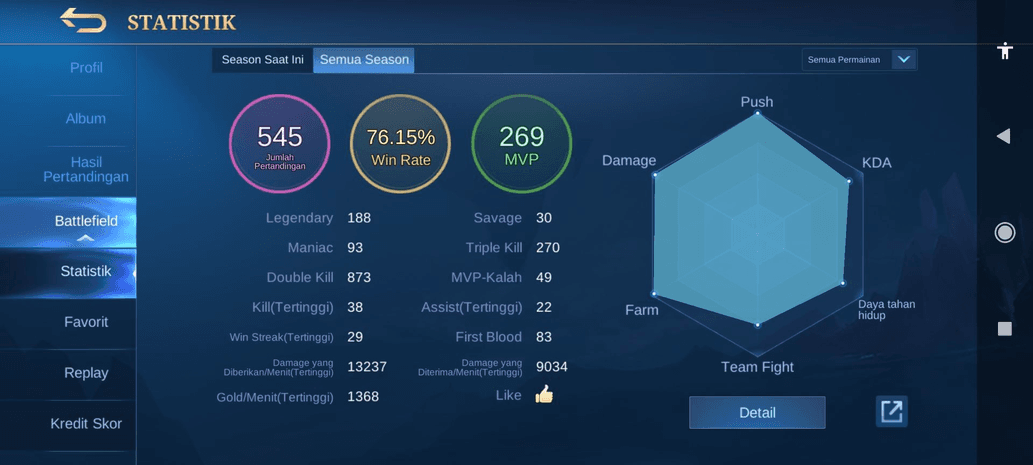Switch to Season Saat Ini tab
This screenshot has width=1033, height=465.
[262, 60]
